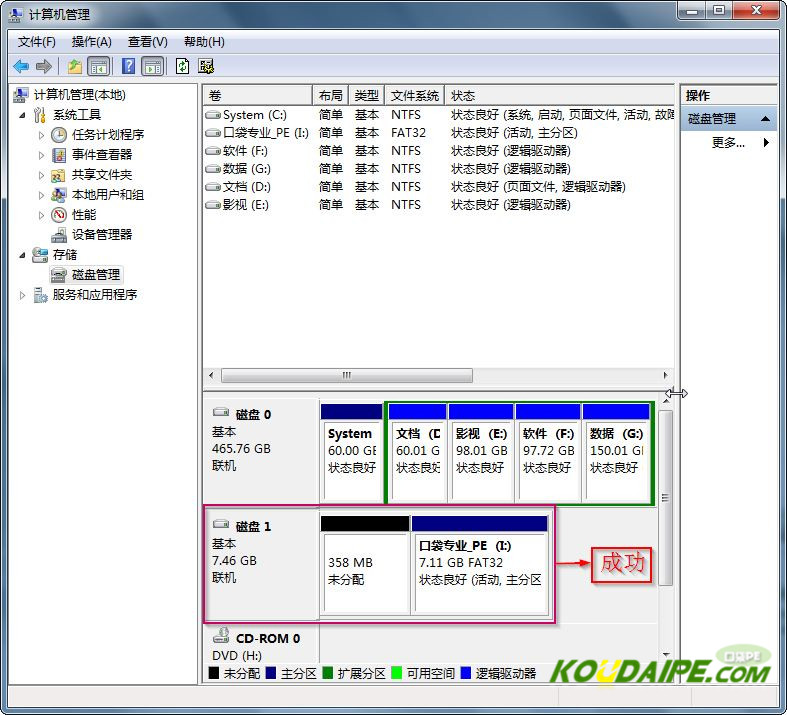Viewport: 787px width, 715px height.
Task: Click the Refresh toolbar icon
Action: click(182, 66)
